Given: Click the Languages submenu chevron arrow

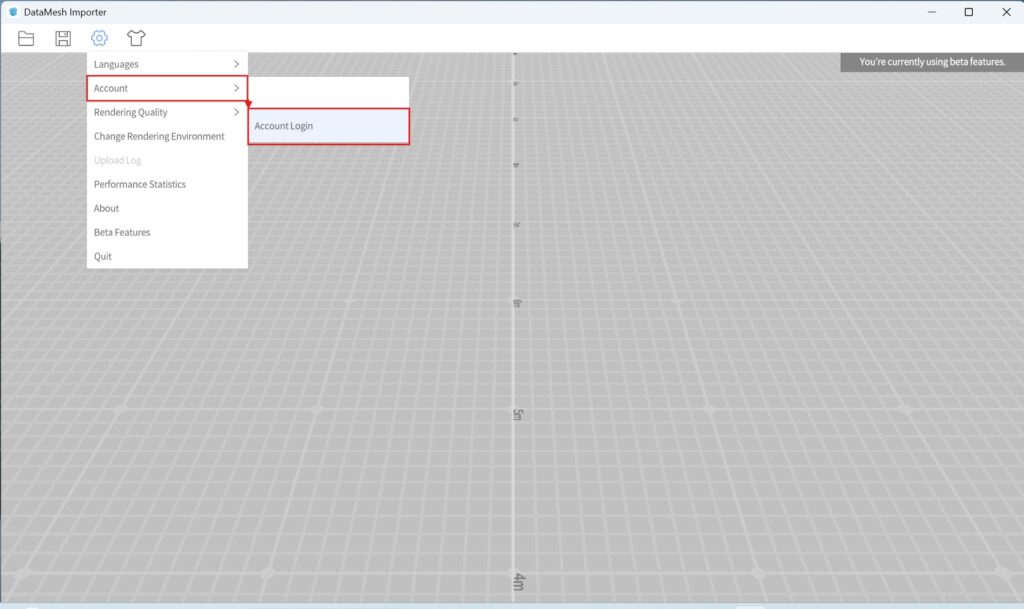Looking at the screenshot, I should pyautogui.click(x=237, y=63).
